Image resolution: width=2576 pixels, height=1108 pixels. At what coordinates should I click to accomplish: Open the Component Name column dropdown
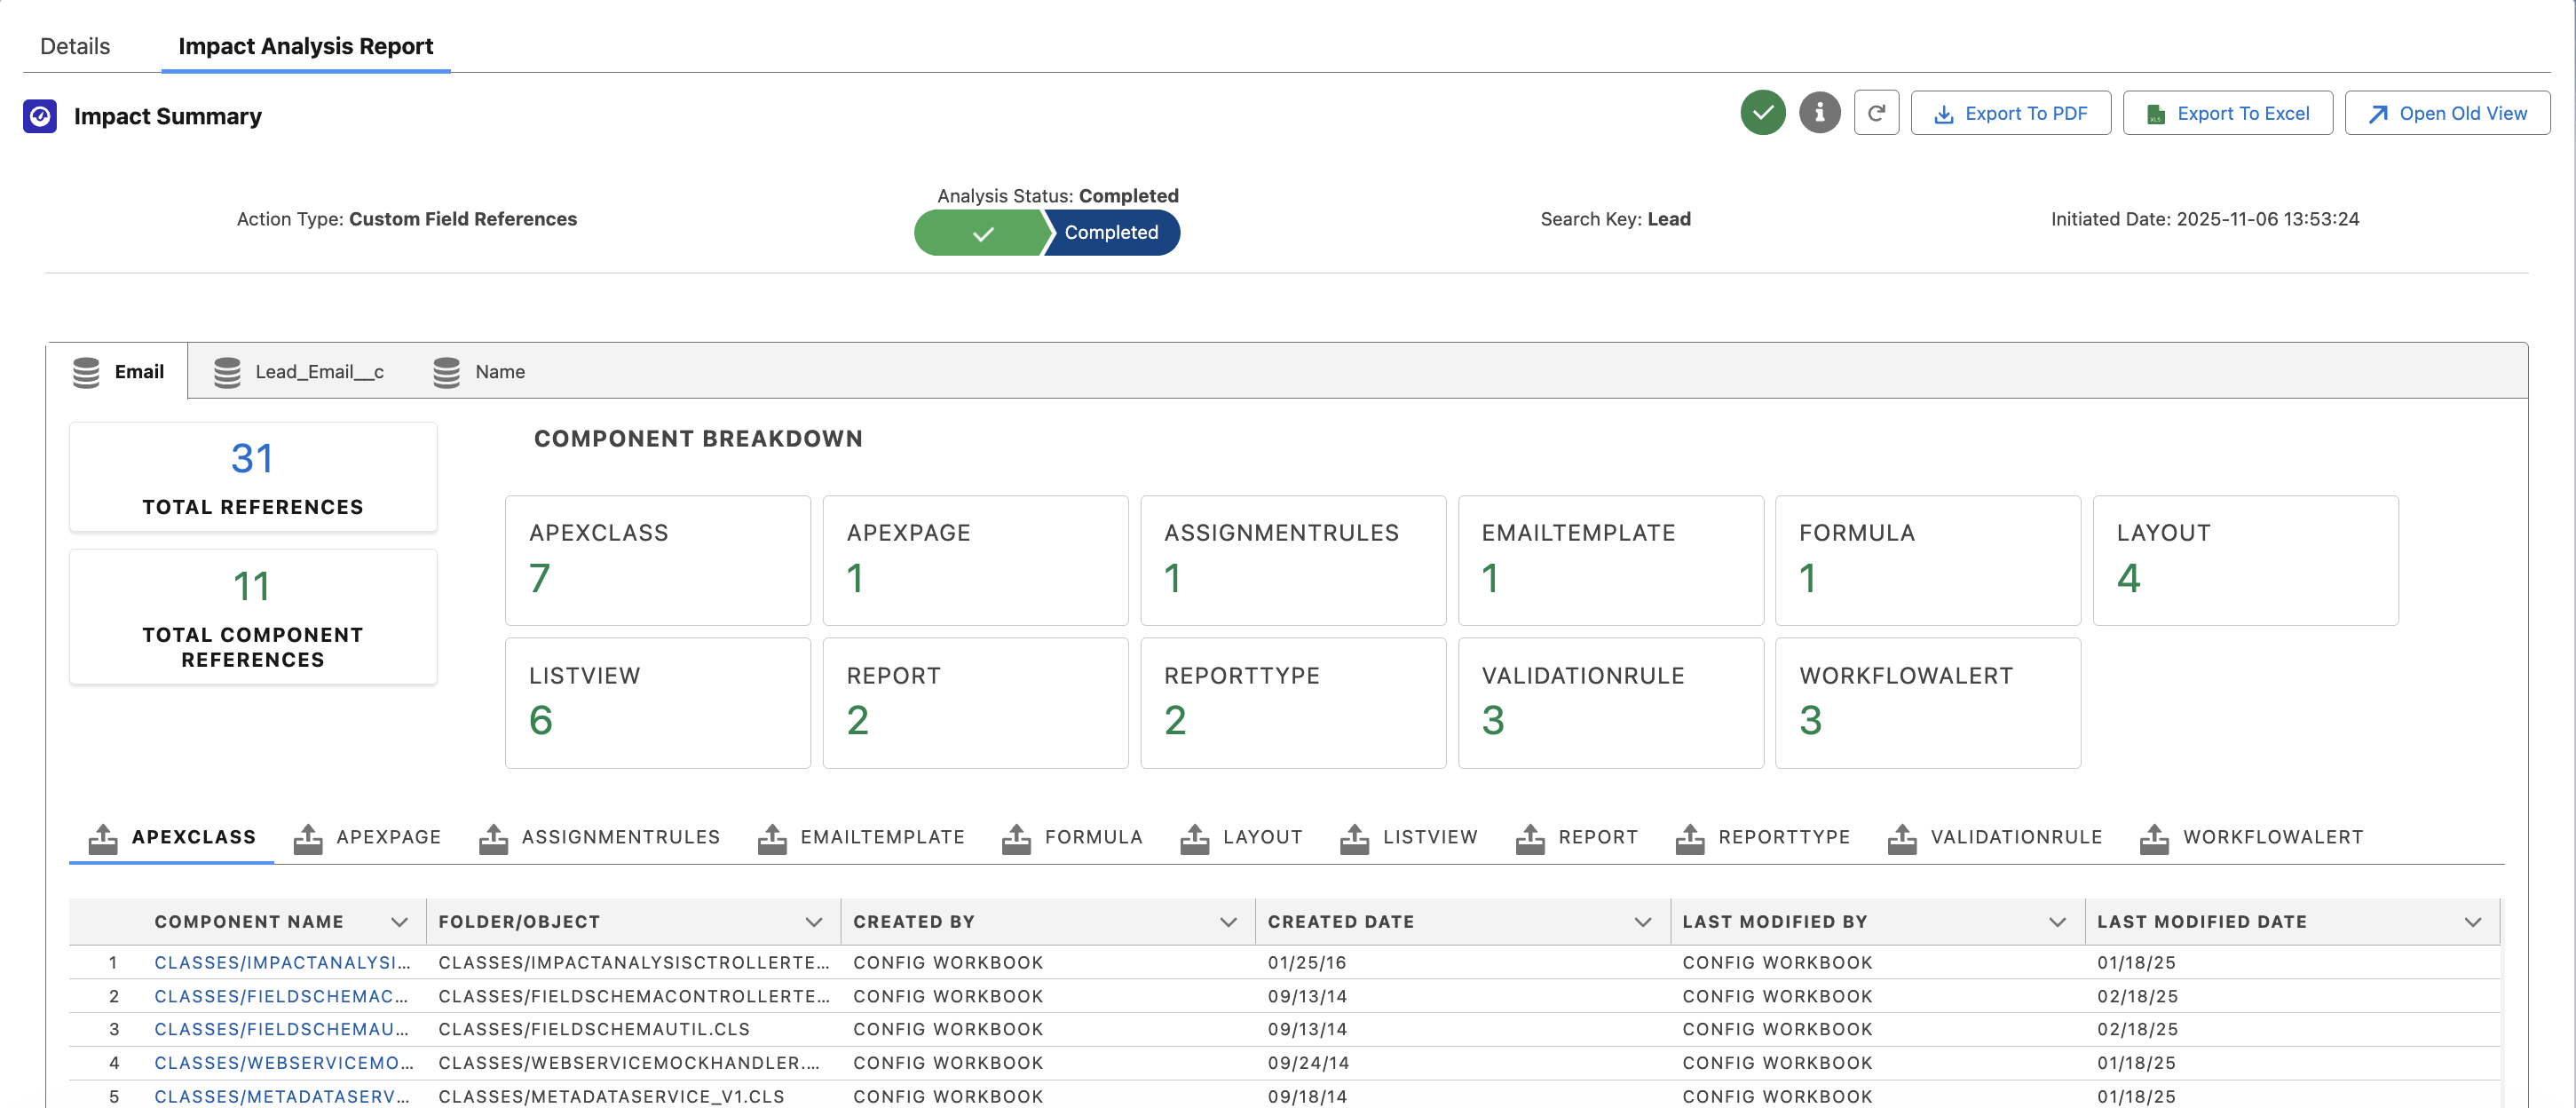click(x=399, y=922)
